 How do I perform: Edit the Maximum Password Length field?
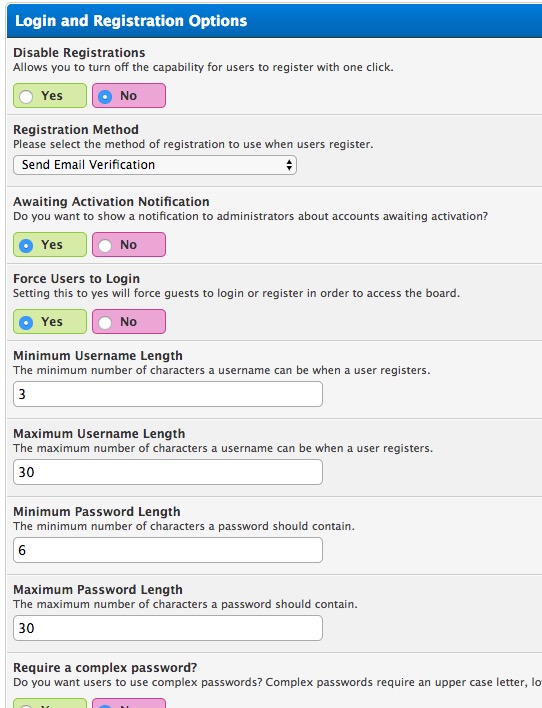[x=168, y=628]
